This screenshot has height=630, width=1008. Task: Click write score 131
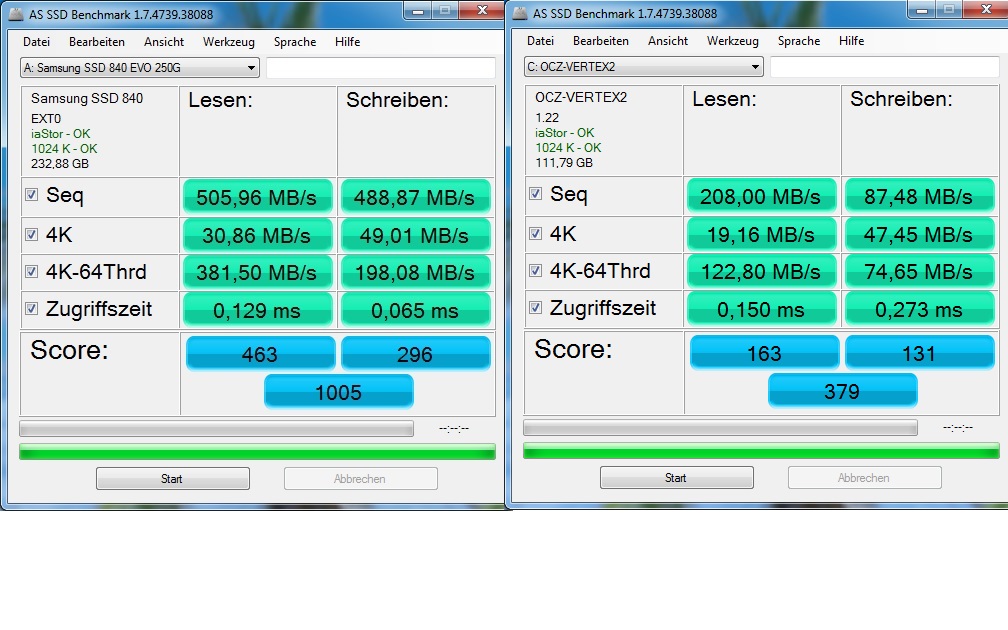click(919, 352)
